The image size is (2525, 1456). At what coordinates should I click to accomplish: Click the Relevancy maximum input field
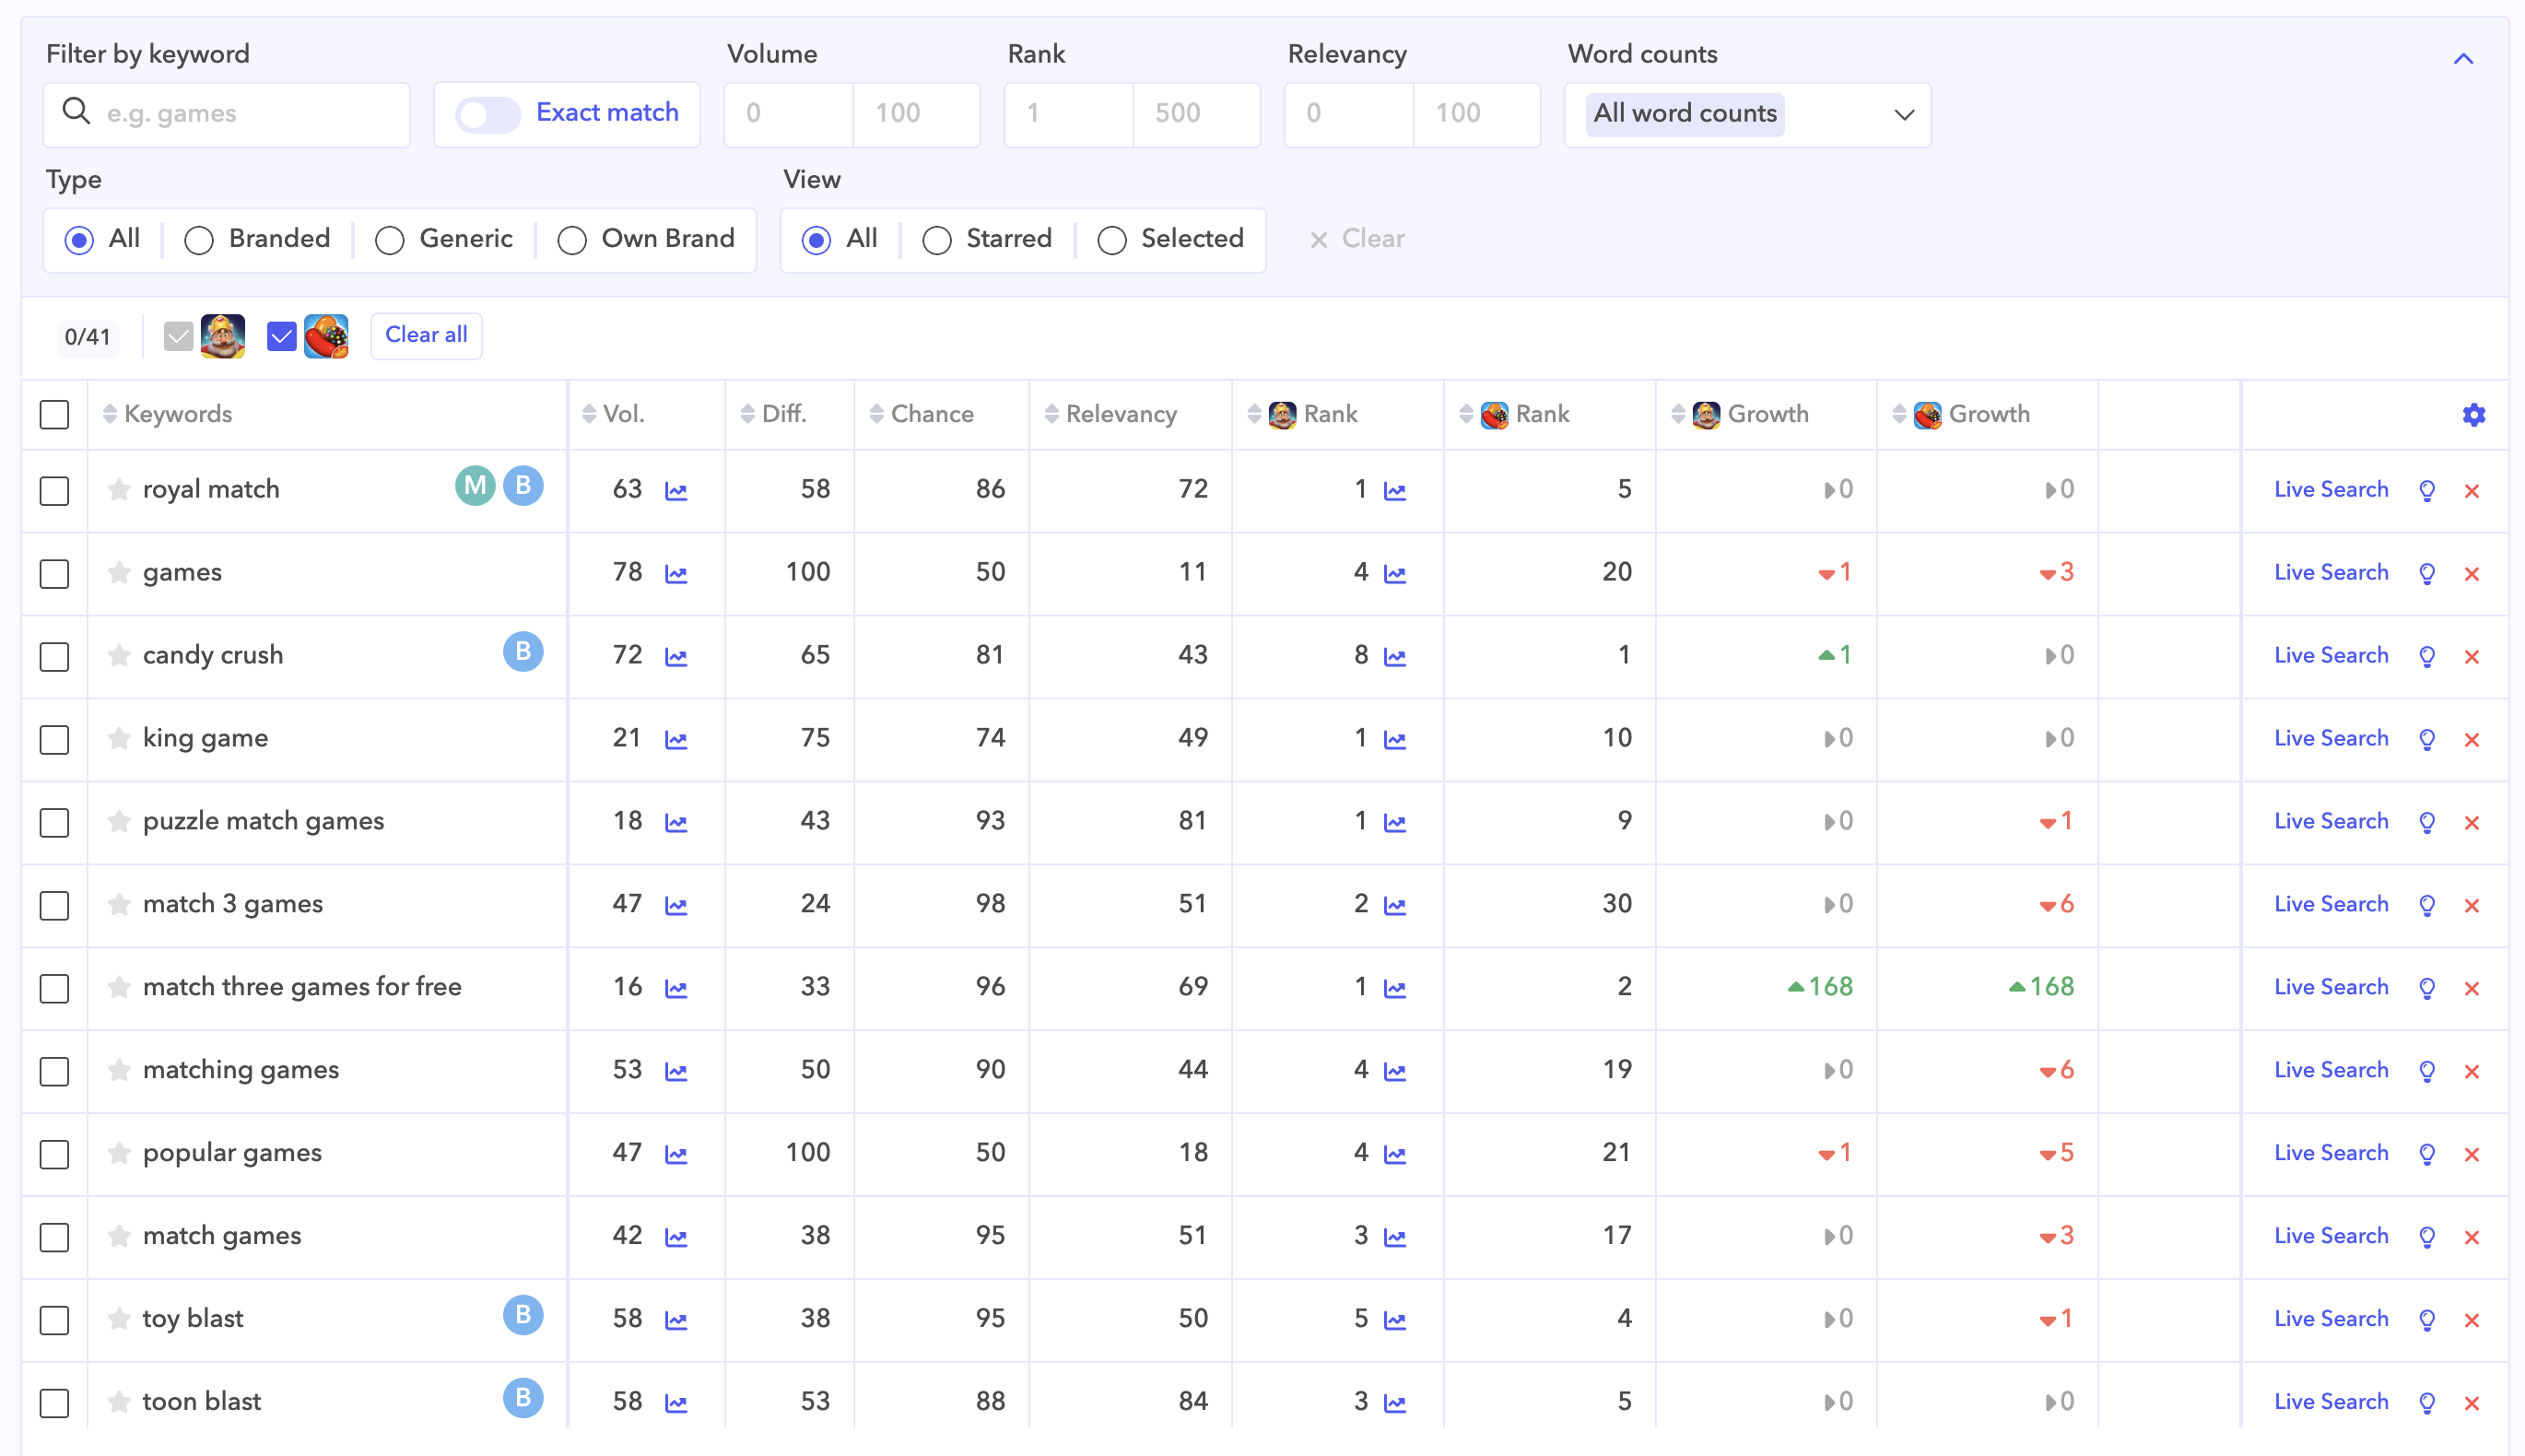point(1476,114)
